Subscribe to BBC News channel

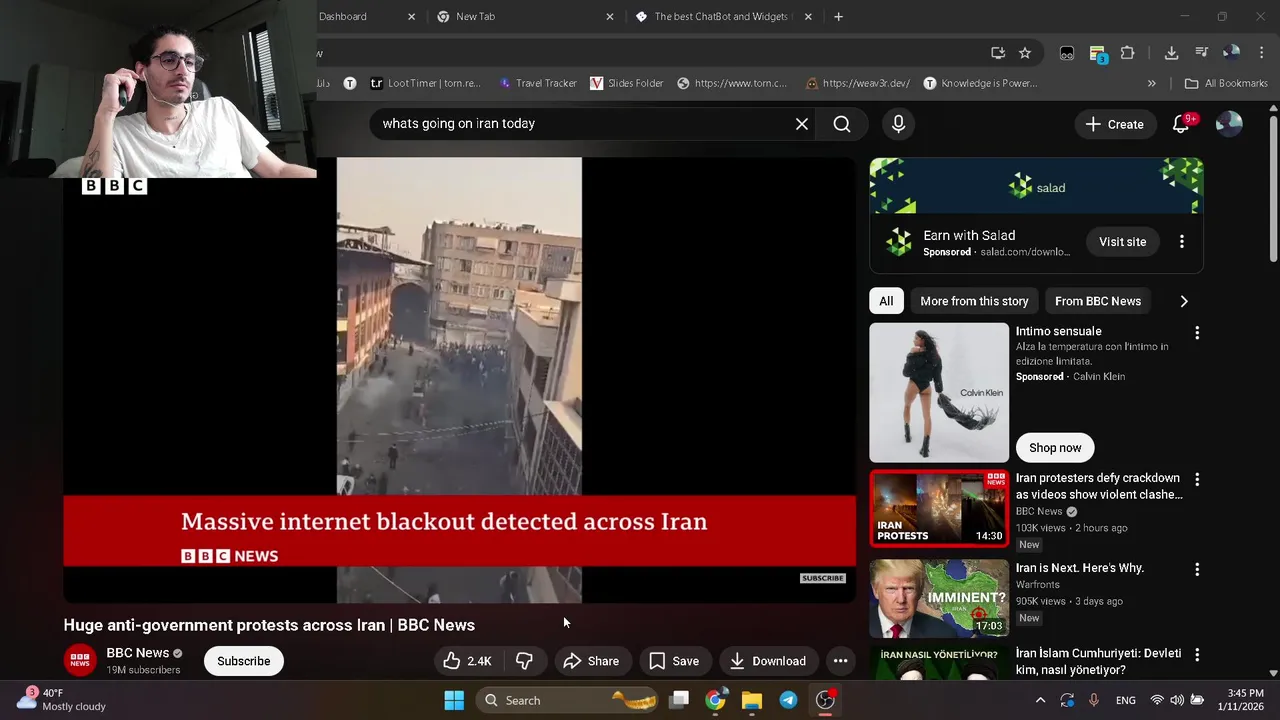[244, 661]
